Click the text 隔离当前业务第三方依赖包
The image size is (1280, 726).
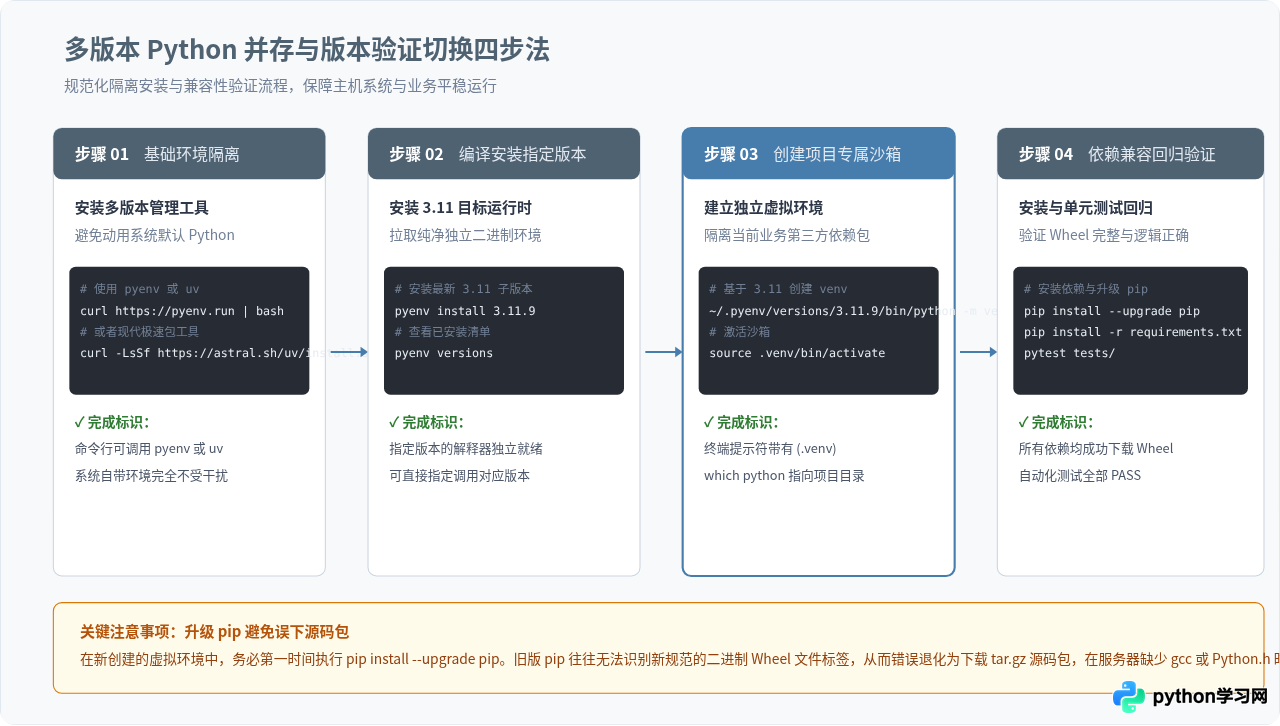(787, 235)
